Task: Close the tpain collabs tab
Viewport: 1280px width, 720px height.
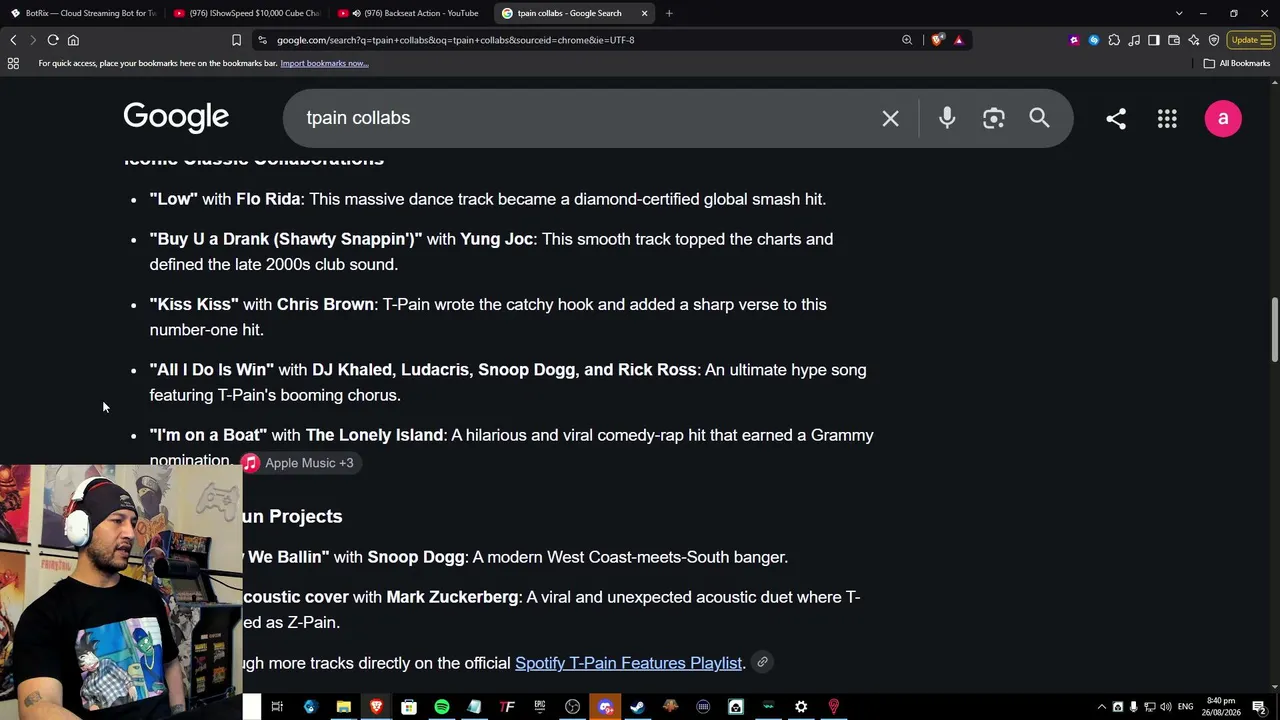Action: pos(644,13)
